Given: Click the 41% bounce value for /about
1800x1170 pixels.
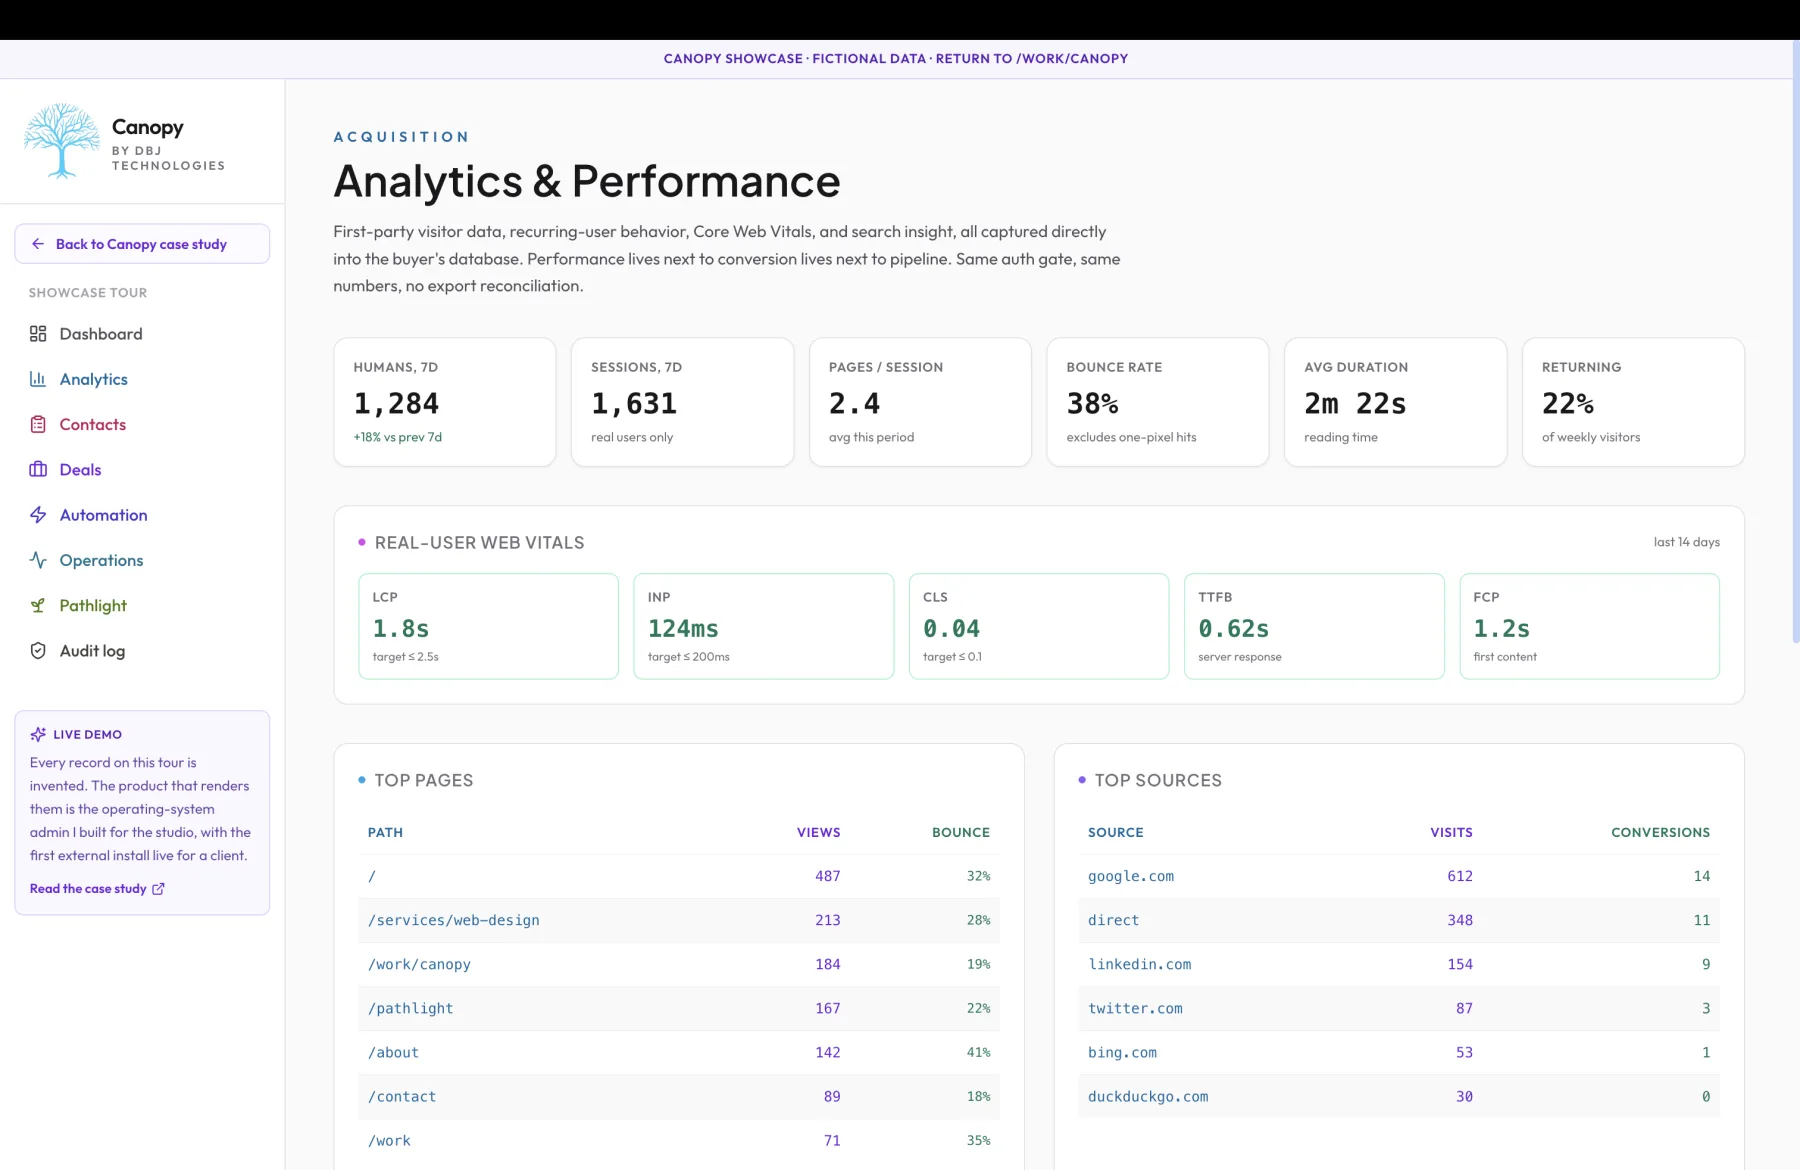Looking at the screenshot, I should click(978, 1052).
